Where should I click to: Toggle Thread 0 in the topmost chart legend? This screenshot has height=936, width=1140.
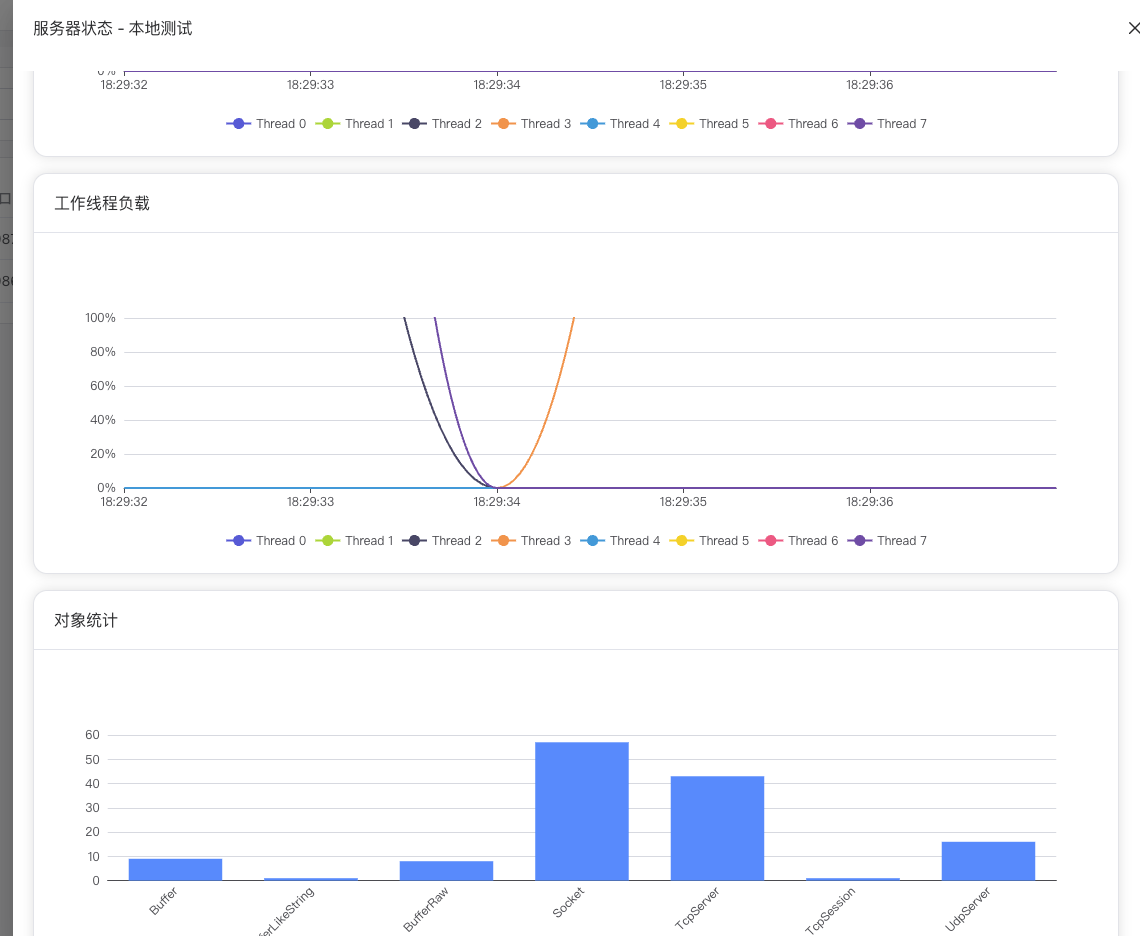(x=267, y=124)
